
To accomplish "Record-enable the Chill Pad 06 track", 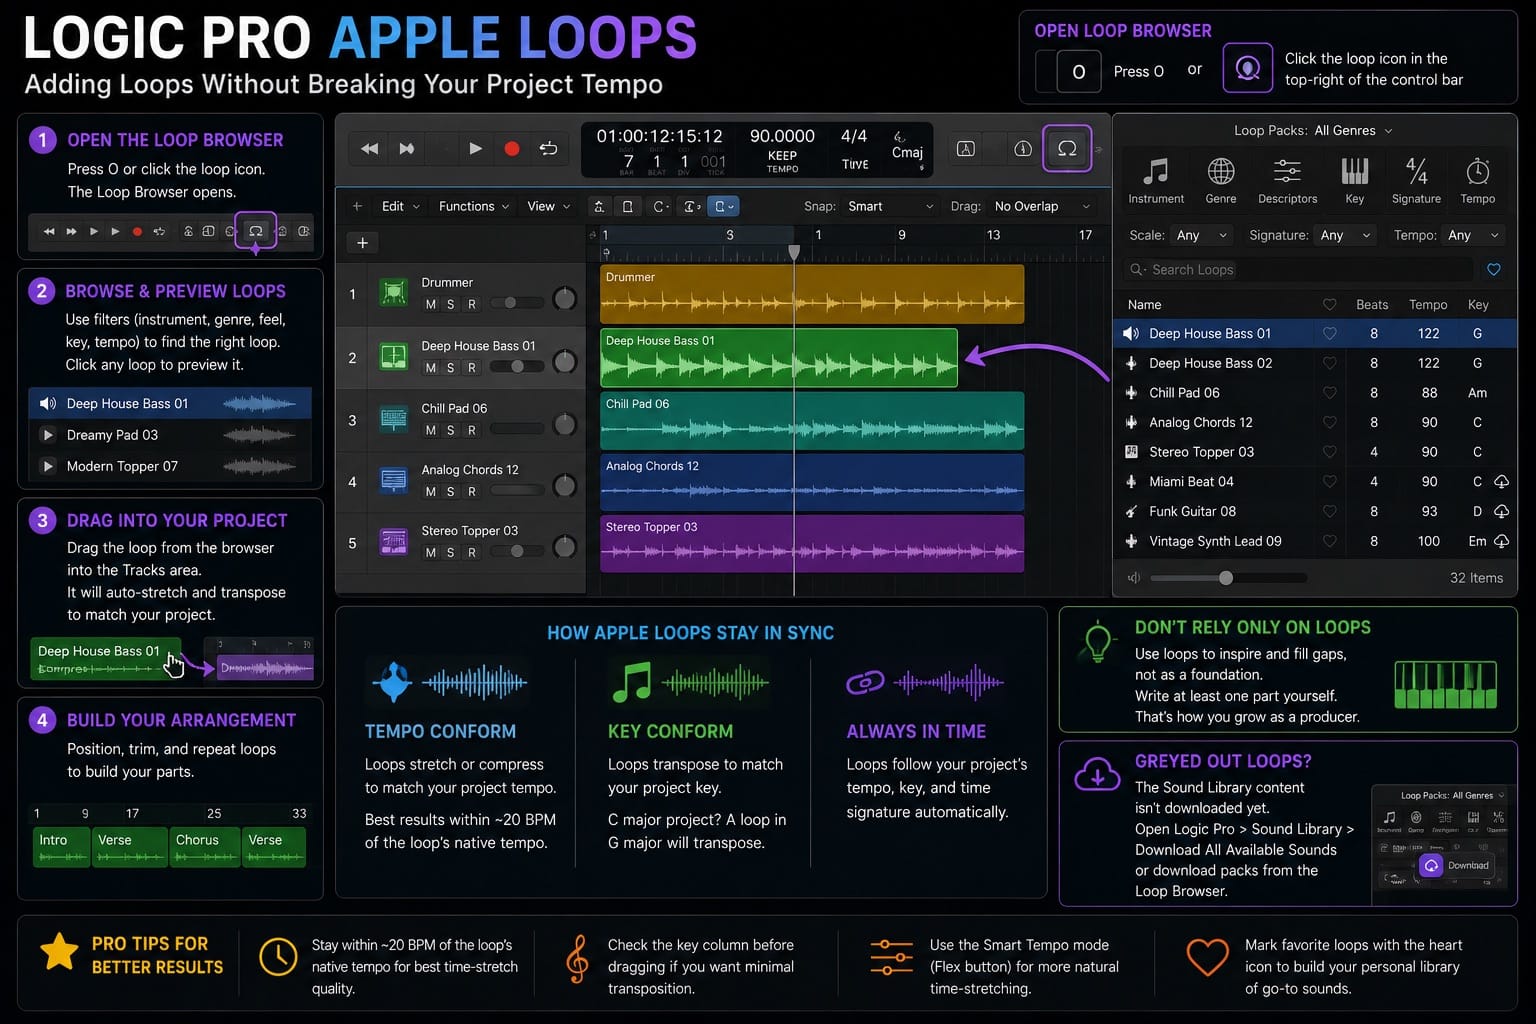I will pyautogui.click(x=471, y=430).
